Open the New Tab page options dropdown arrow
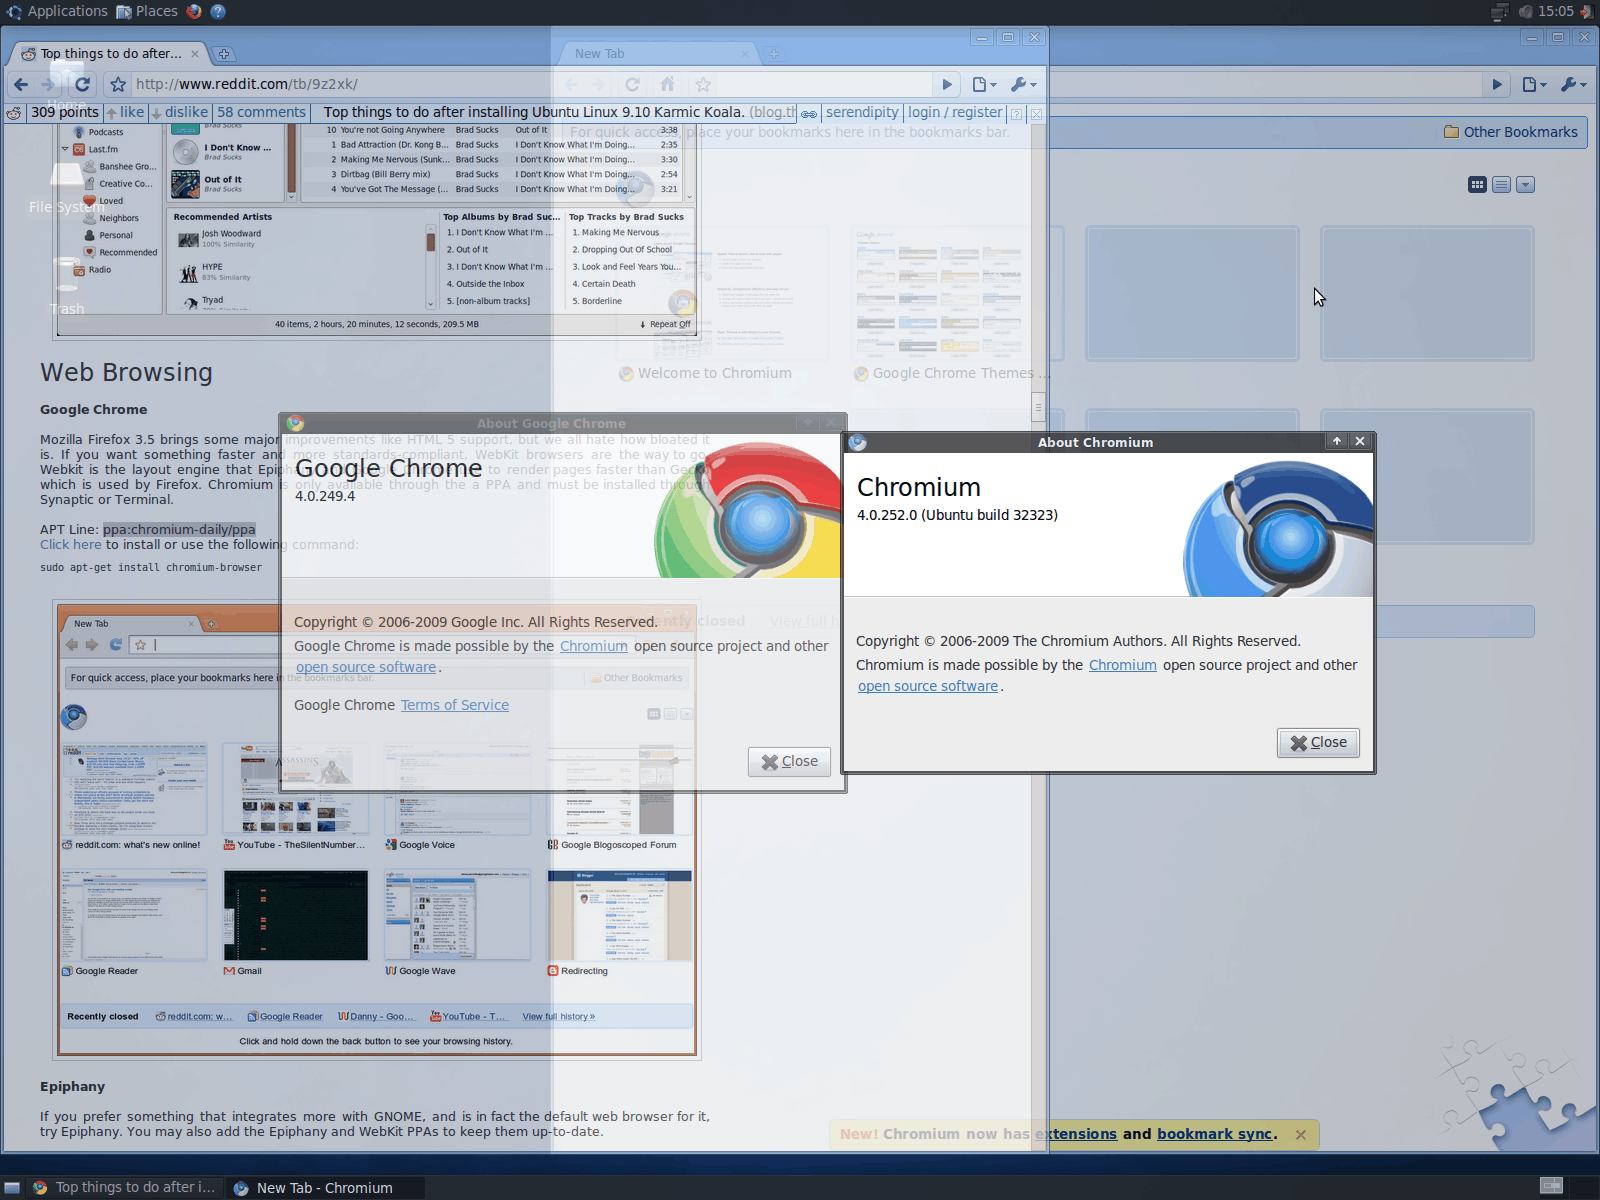1600x1200 pixels. coord(1525,185)
